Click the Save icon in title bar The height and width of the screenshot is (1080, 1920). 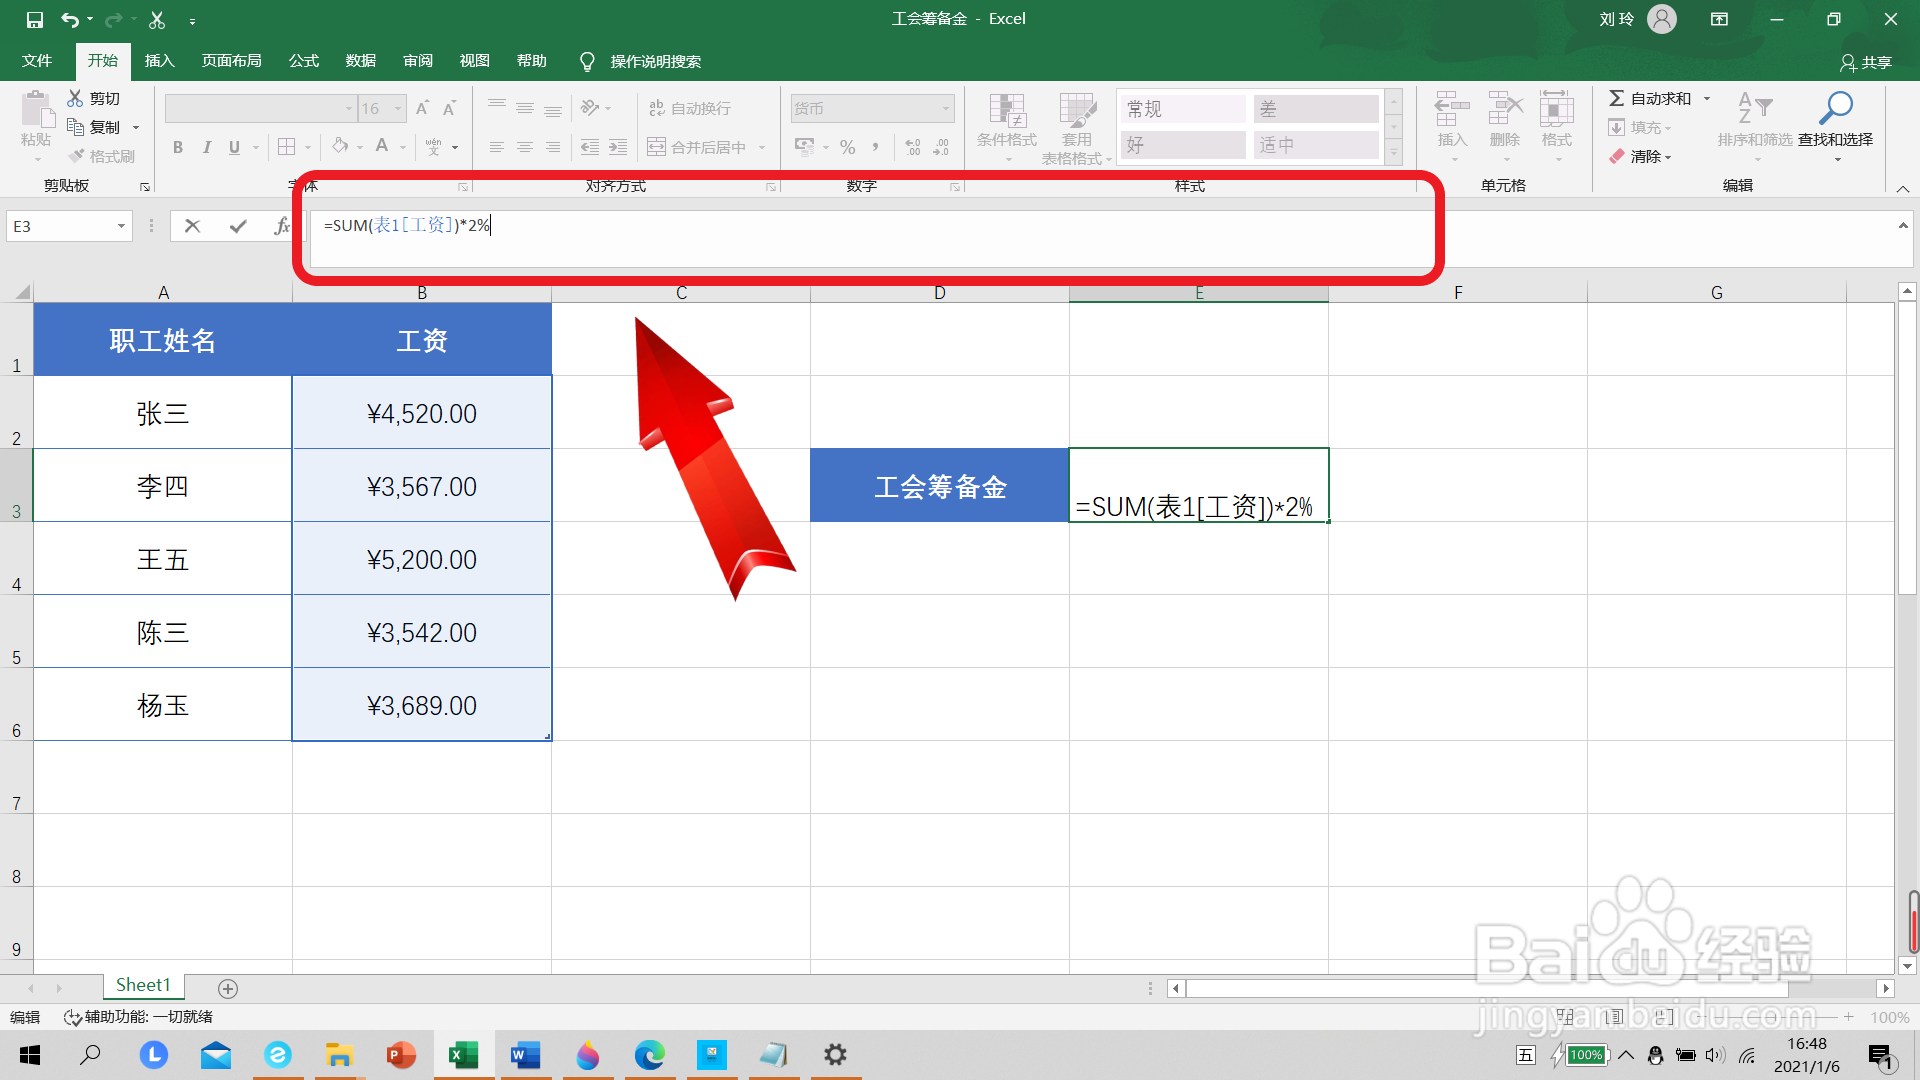[34, 19]
